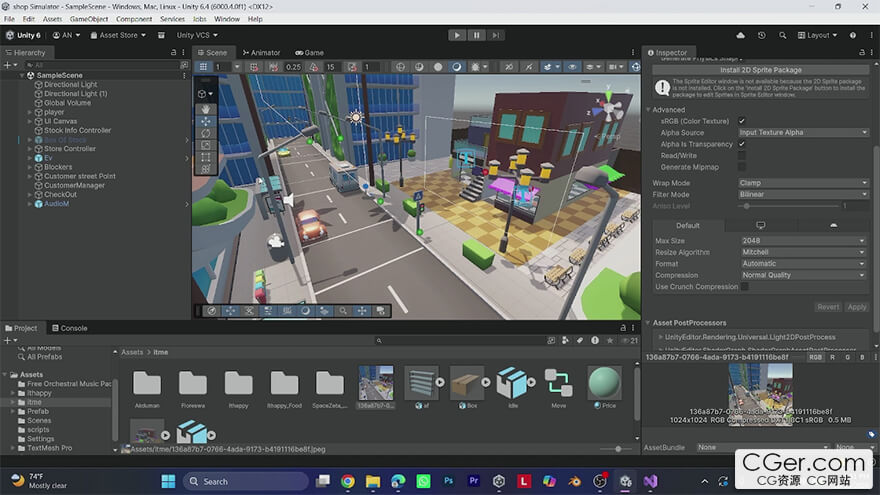Open the Resize Algorithm dropdown
This screenshot has width=880, height=495.
point(804,252)
